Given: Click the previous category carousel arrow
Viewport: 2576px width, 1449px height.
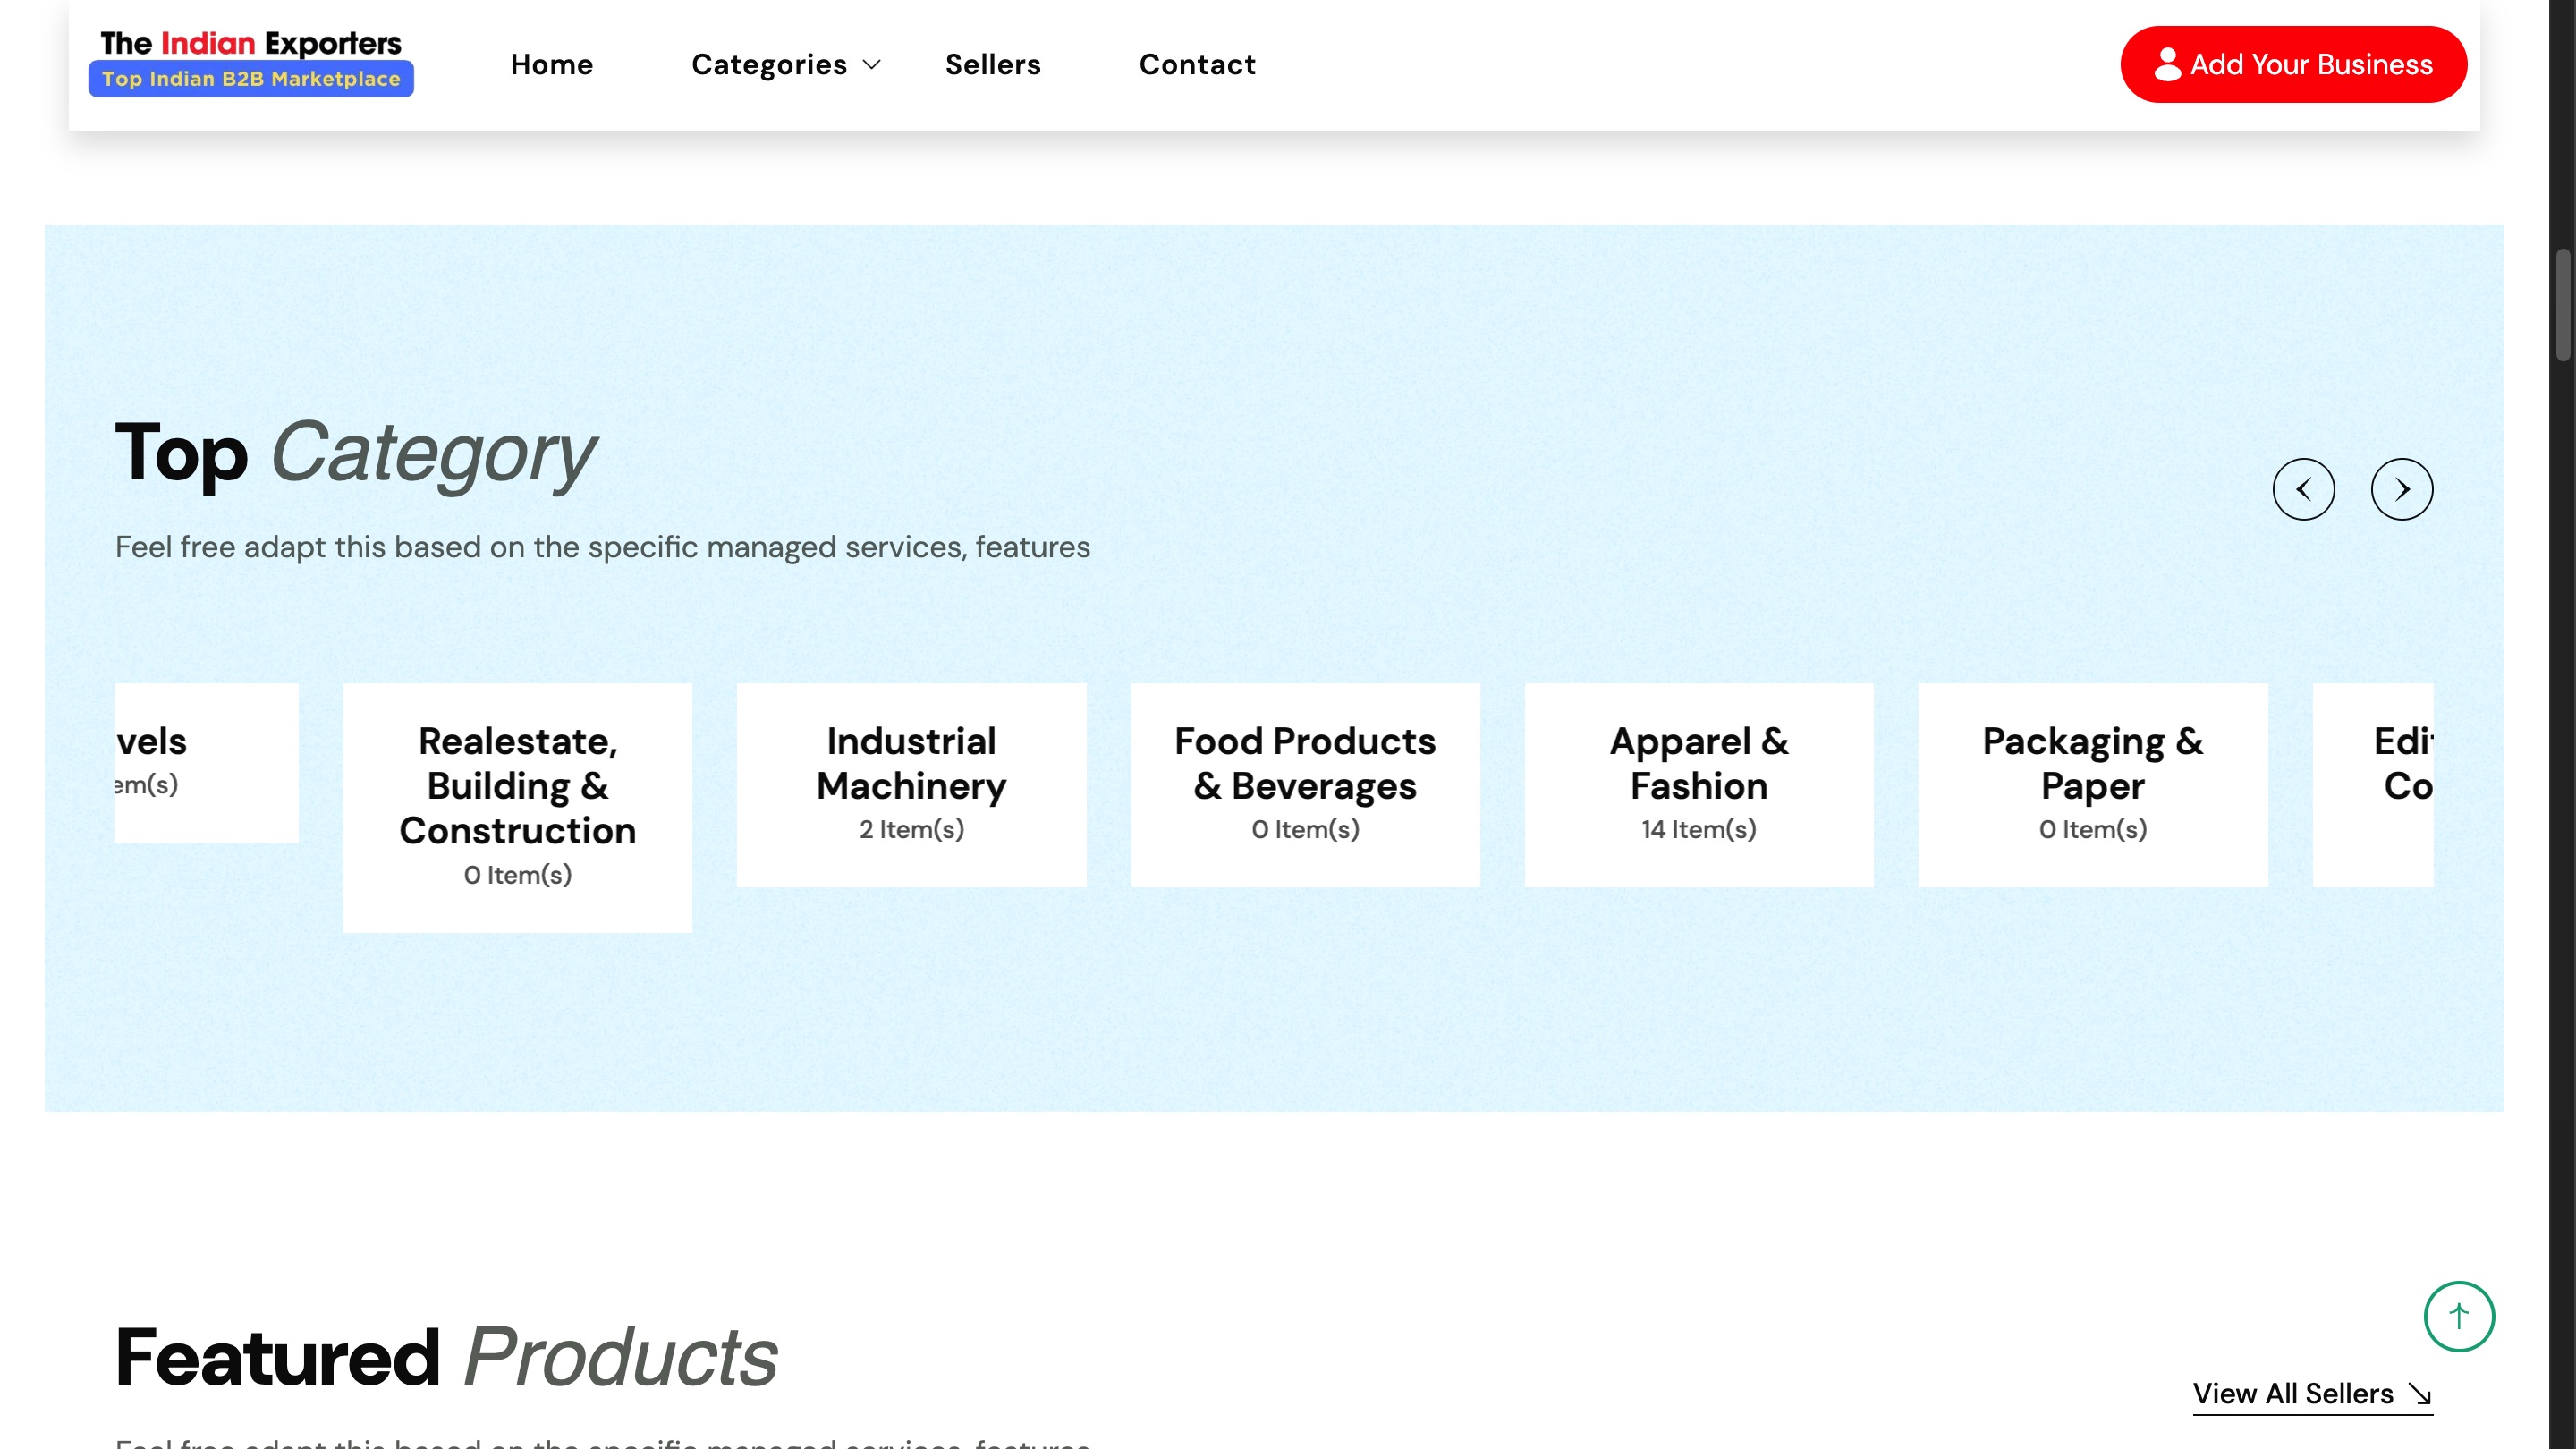Looking at the screenshot, I should [x=2303, y=489].
